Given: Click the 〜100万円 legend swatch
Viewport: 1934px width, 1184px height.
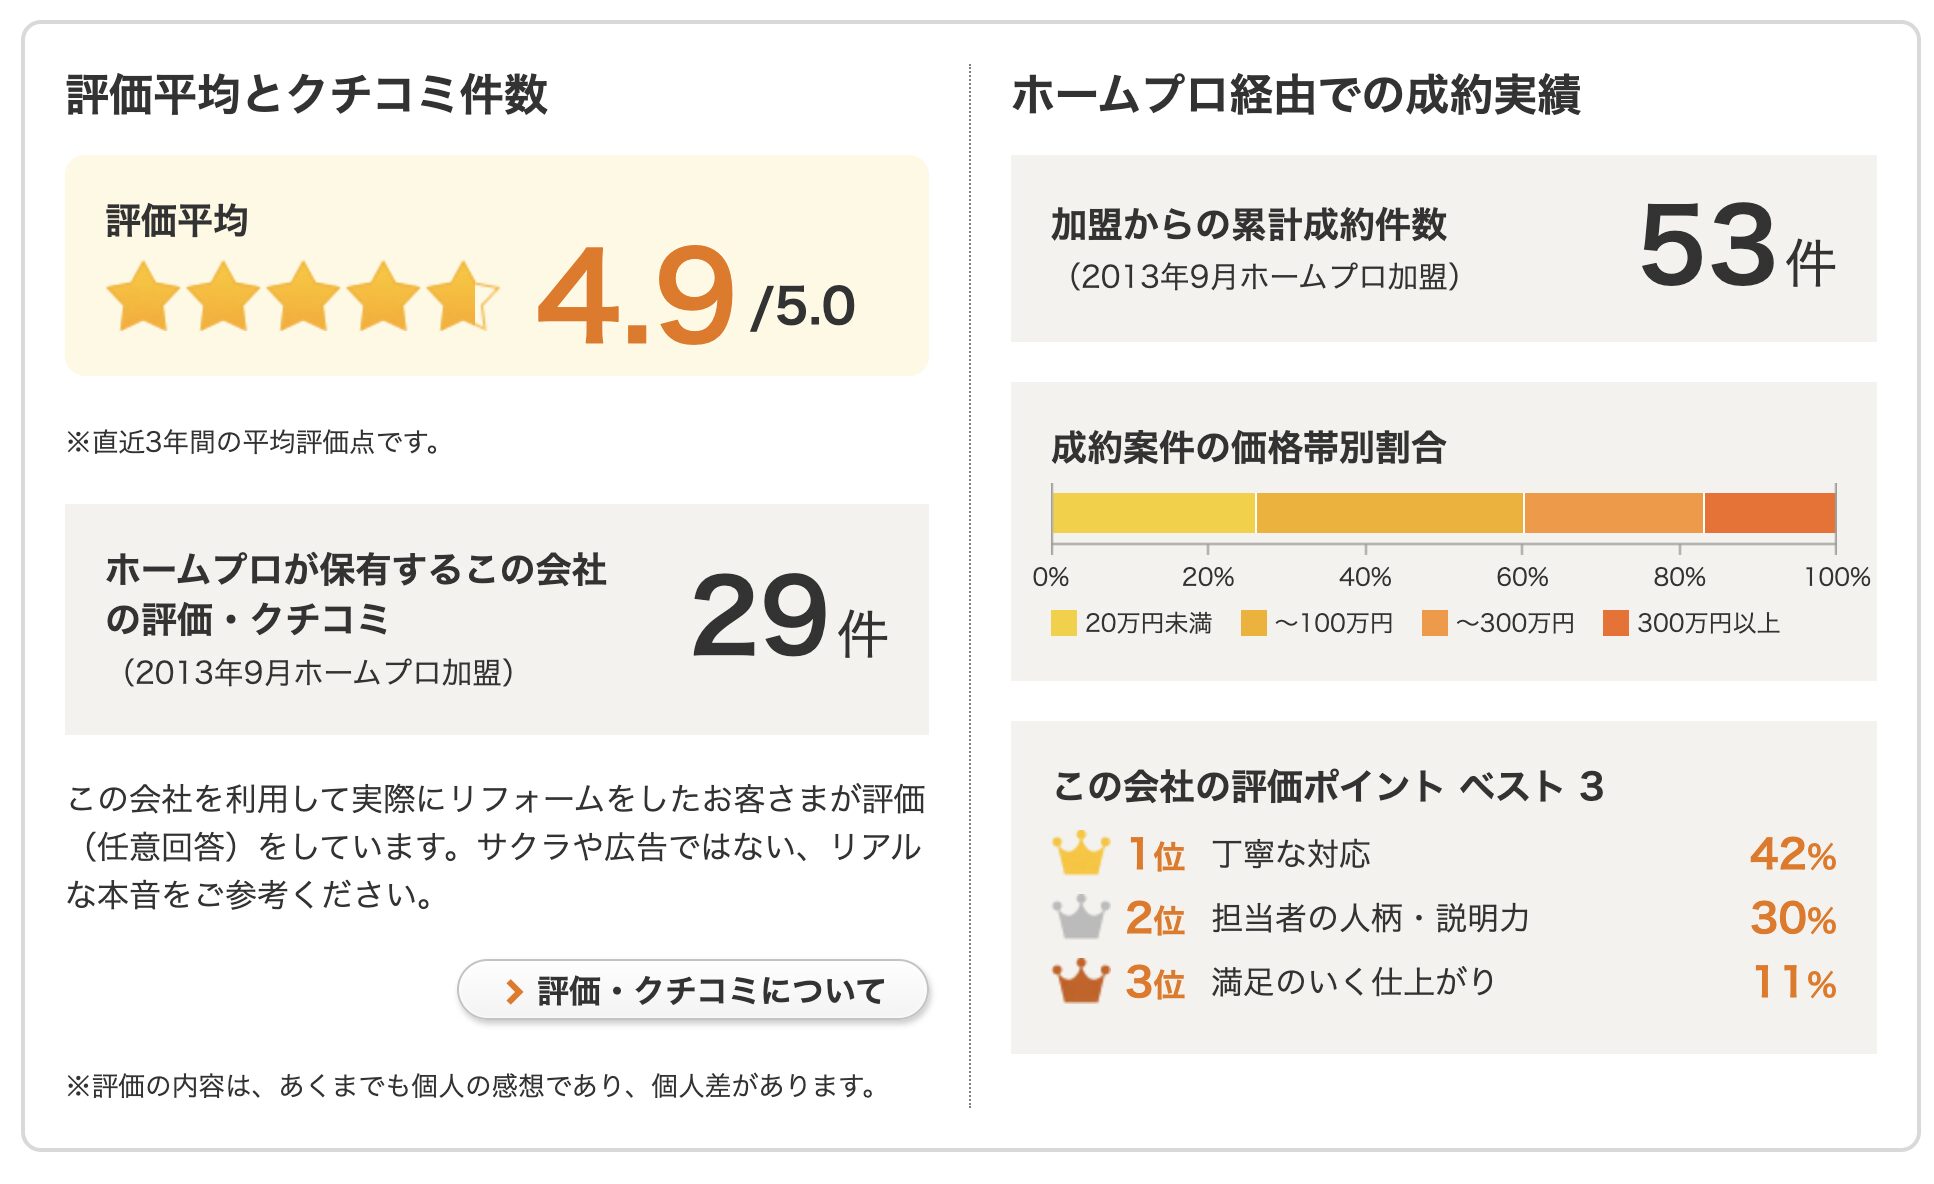Looking at the screenshot, I should [1253, 623].
